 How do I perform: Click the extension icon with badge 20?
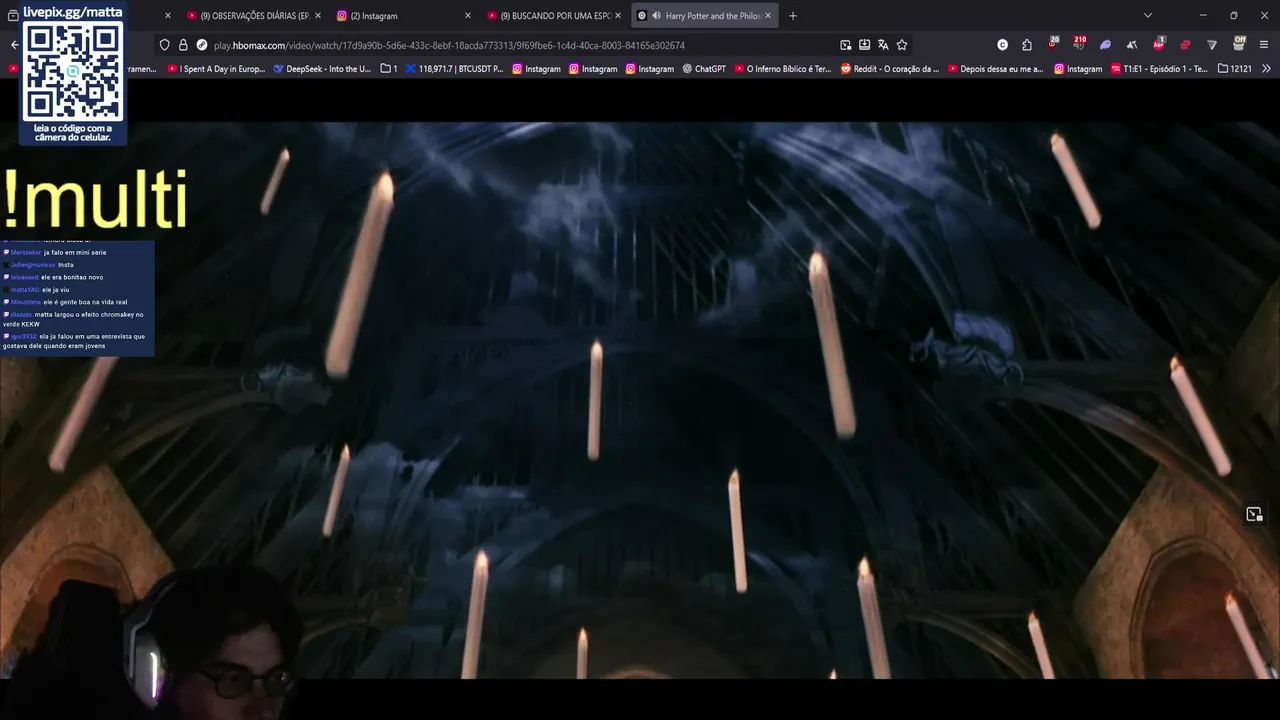coord(1053,44)
